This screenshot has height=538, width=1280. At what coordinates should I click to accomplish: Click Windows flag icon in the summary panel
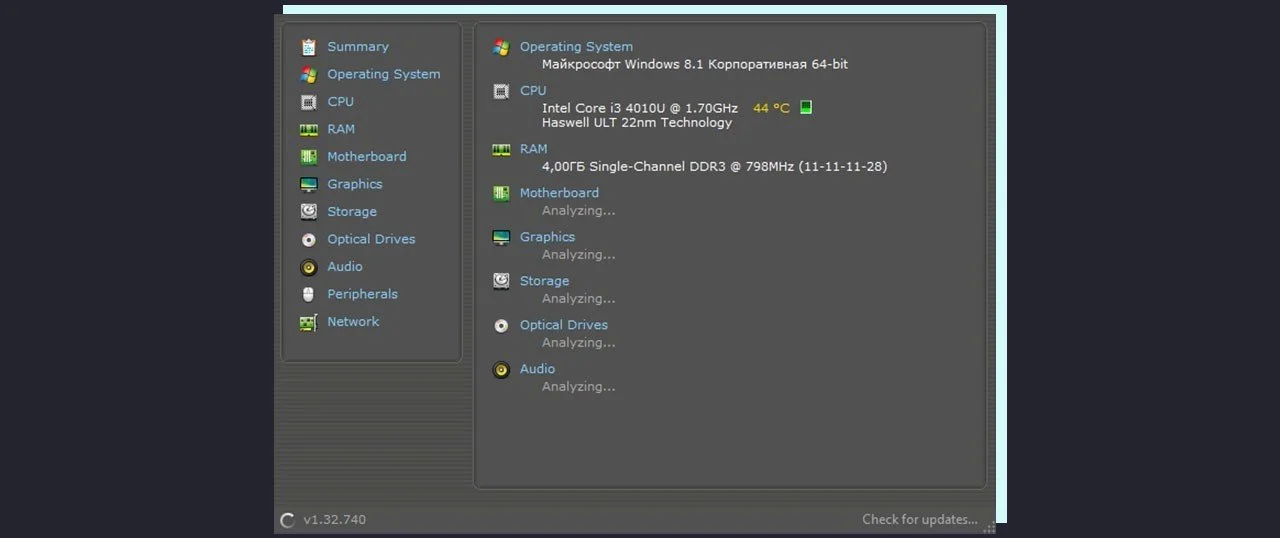click(x=501, y=47)
